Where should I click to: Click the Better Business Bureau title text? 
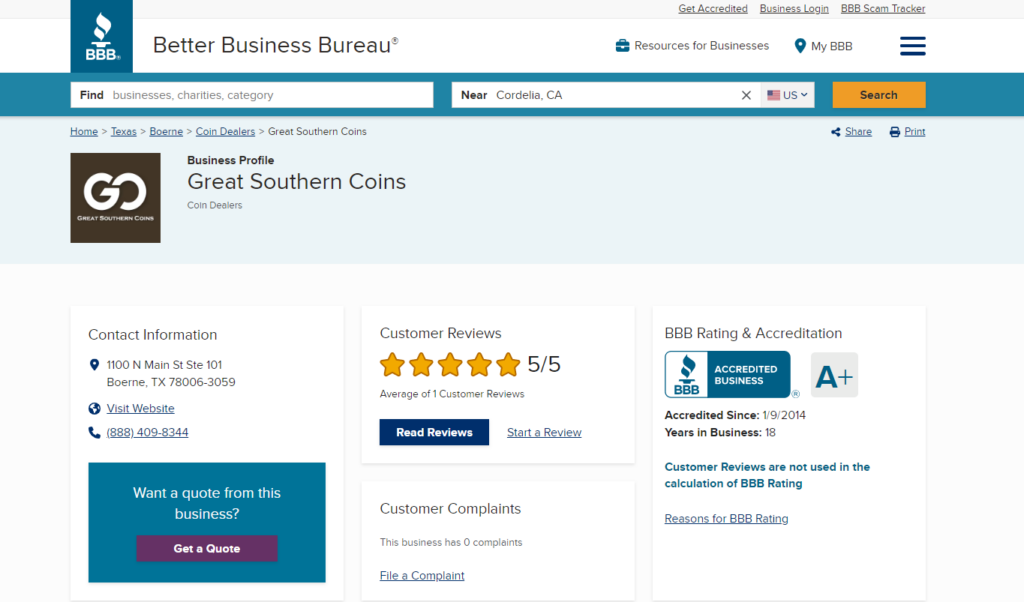pos(276,45)
